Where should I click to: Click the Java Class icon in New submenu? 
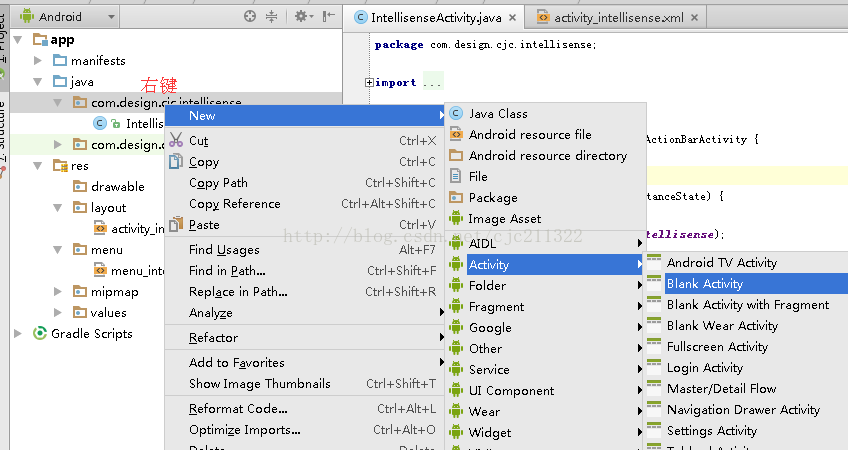click(456, 114)
